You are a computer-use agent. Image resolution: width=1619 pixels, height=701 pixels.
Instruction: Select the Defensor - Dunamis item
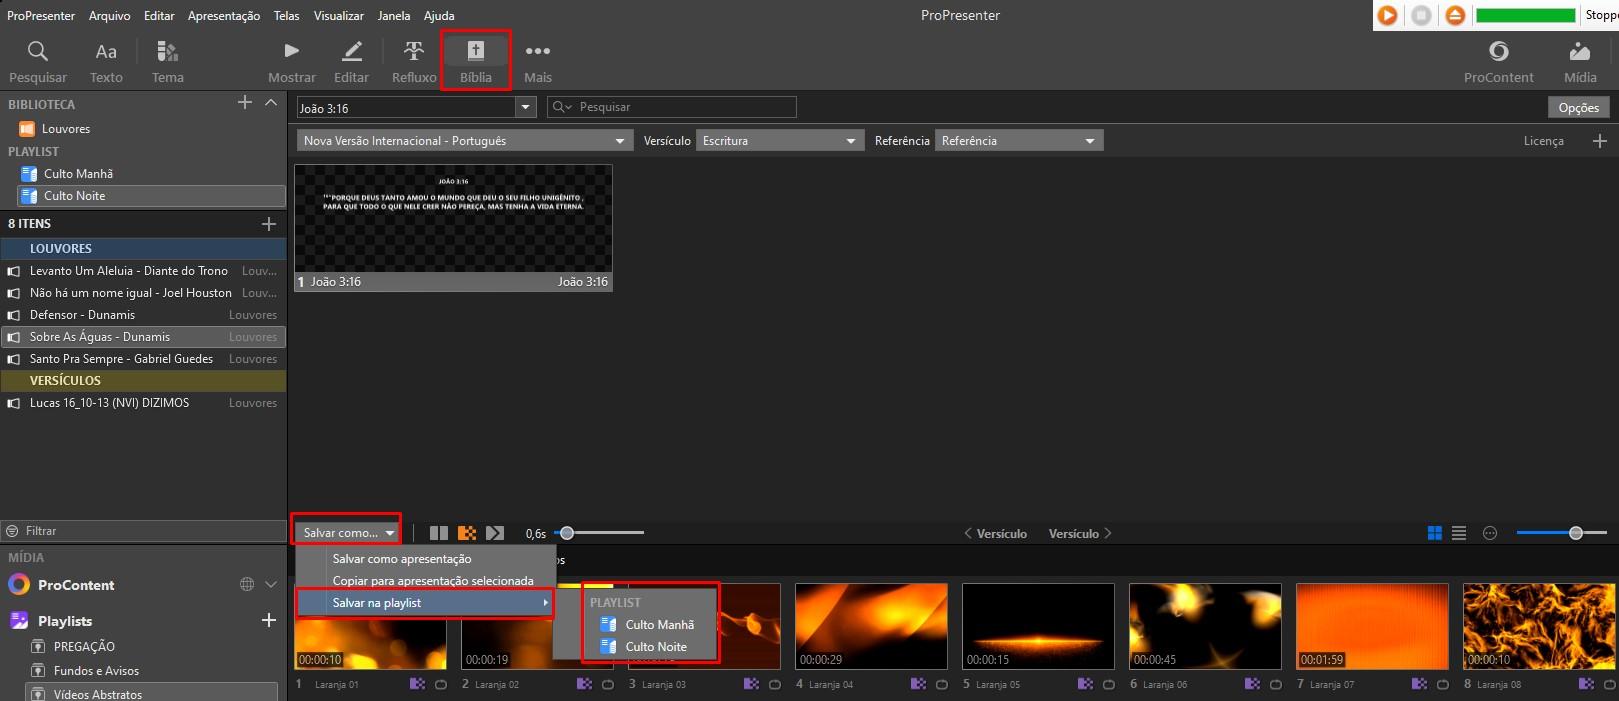pyautogui.click(x=143, y=315)
